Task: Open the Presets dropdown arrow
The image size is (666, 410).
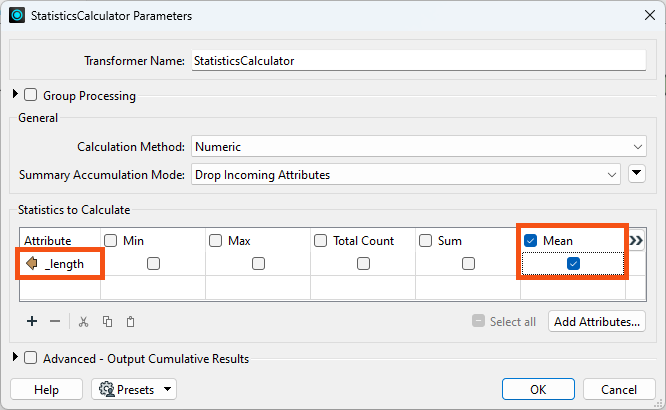Action: pyautogui.click(x=167, y=389)
